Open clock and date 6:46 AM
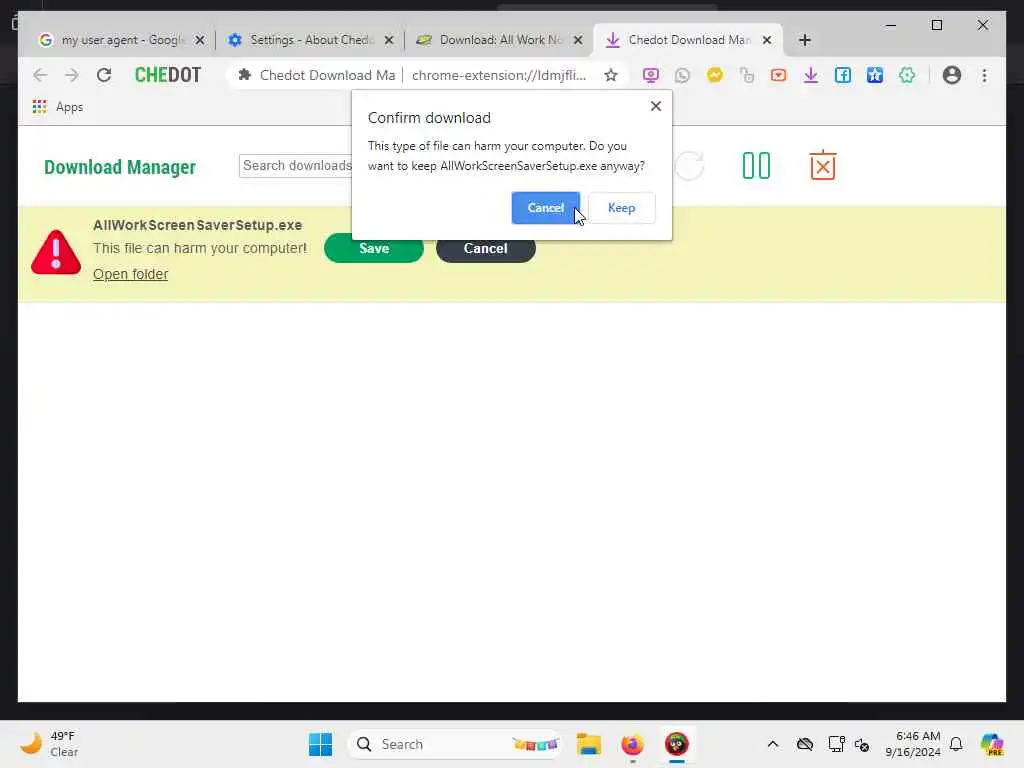 (x=913, y=744)
